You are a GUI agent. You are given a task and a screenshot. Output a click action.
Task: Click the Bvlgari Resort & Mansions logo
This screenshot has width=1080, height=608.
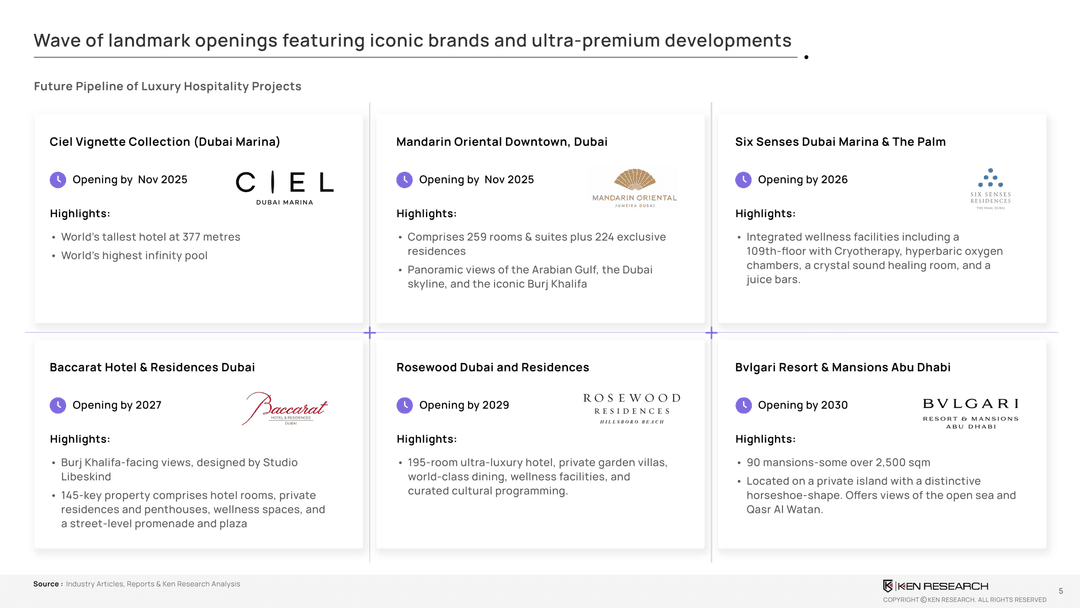pos(970,413)
